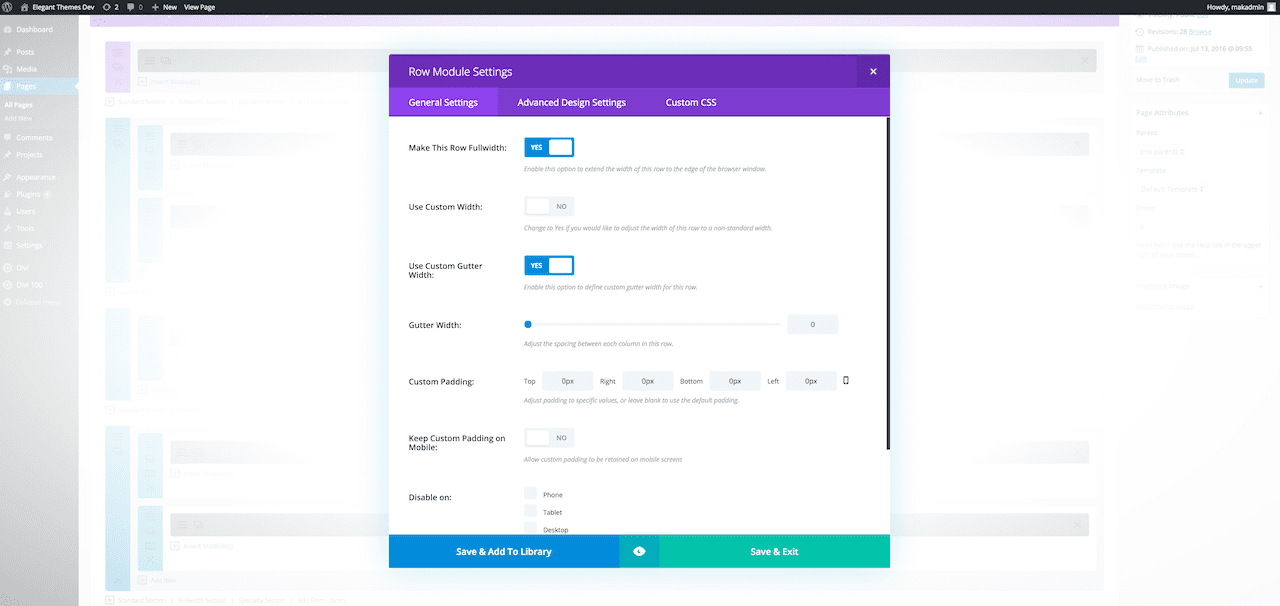Click View Page in the admin bar
This screenshot has width=1280, height=606.
[x=199, y=6]
